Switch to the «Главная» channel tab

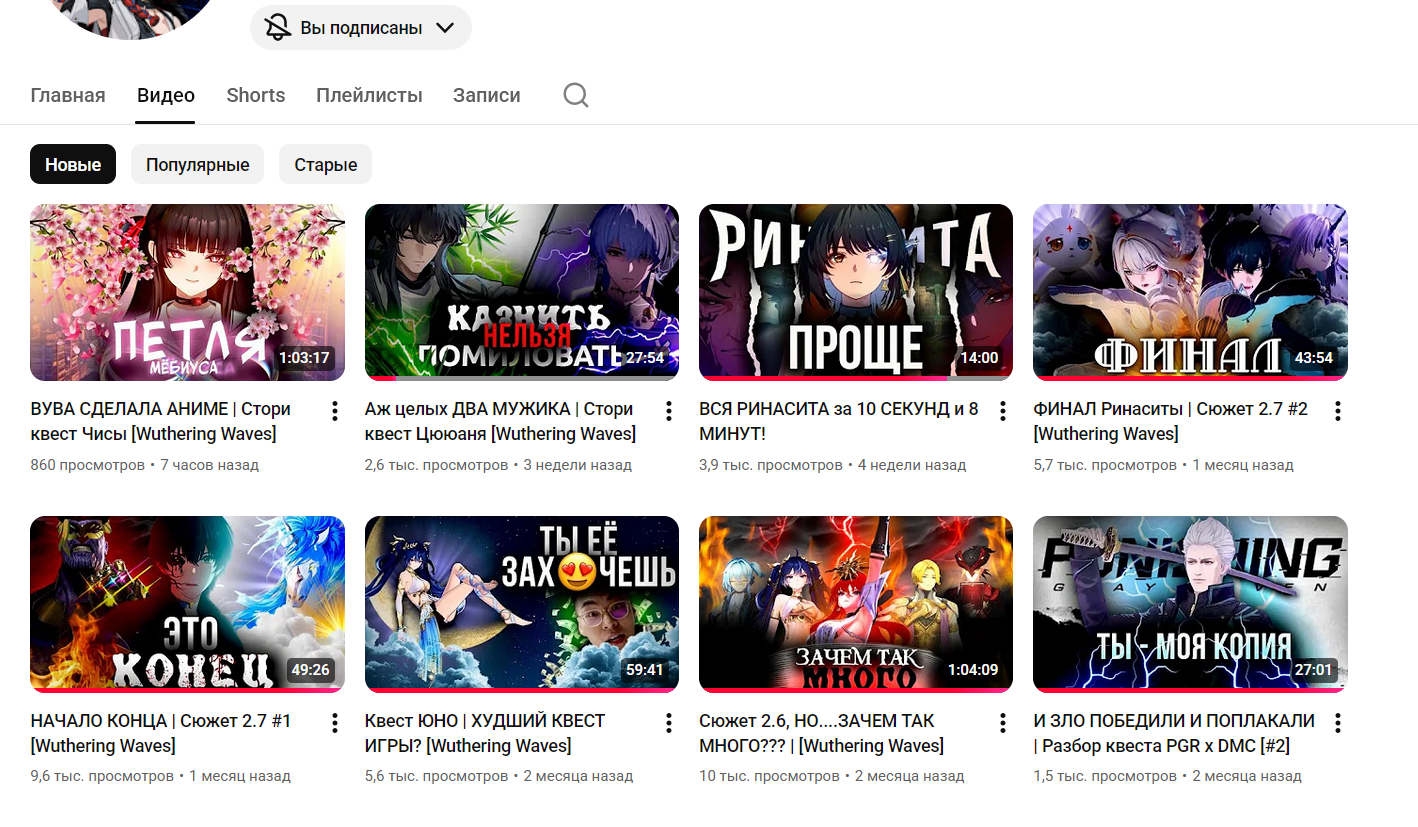pos(68,95)
